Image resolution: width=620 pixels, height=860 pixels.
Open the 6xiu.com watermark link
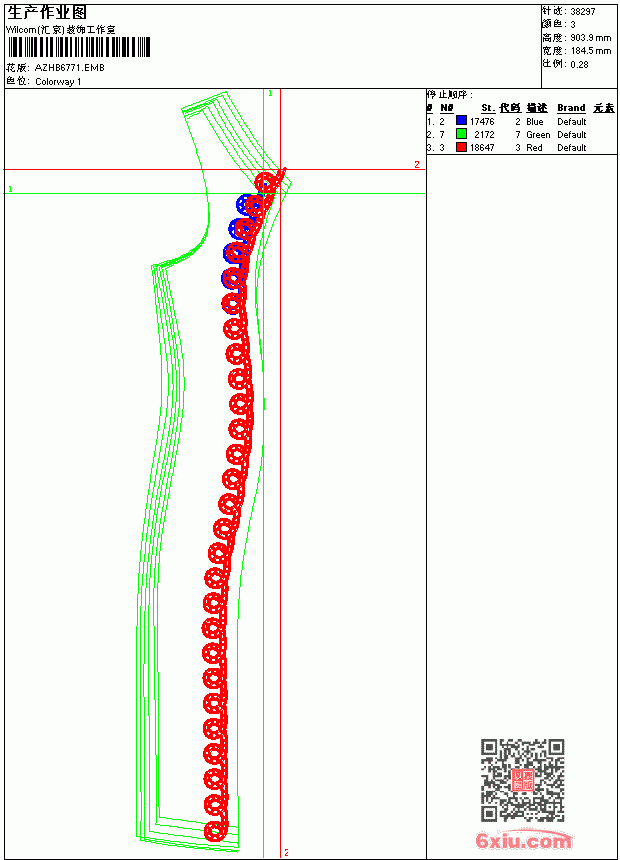pyautogui.click(x=524, y=840)
